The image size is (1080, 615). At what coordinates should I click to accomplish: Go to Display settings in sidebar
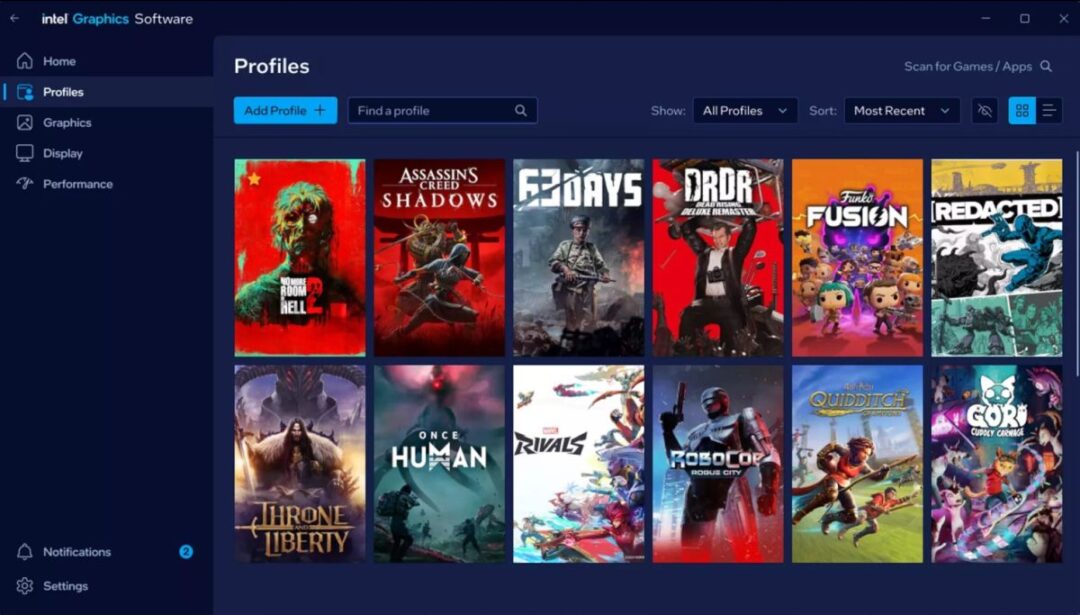click(62, 153)
